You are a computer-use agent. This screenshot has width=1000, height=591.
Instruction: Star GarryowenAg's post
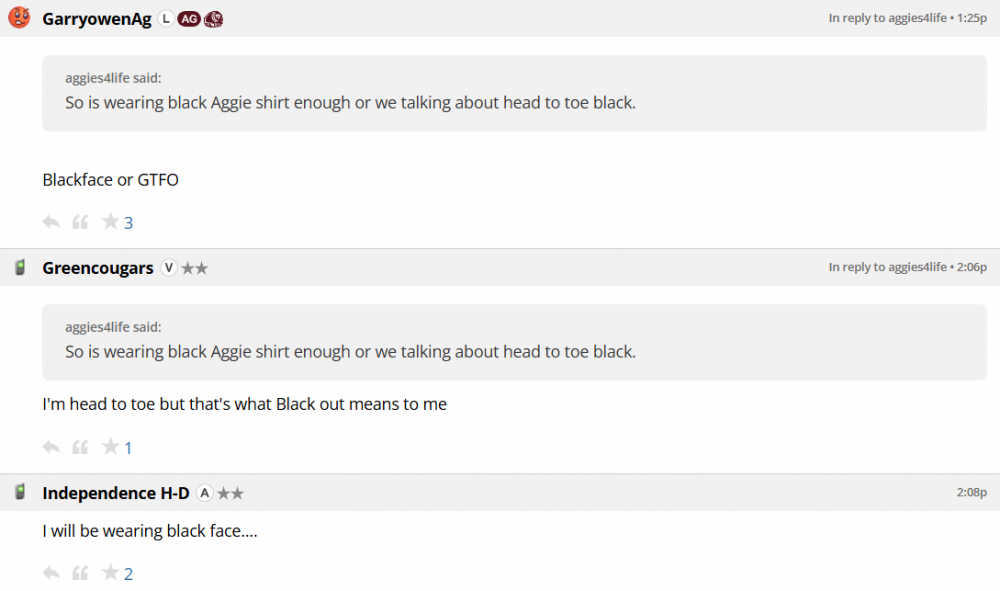point(110,222)
